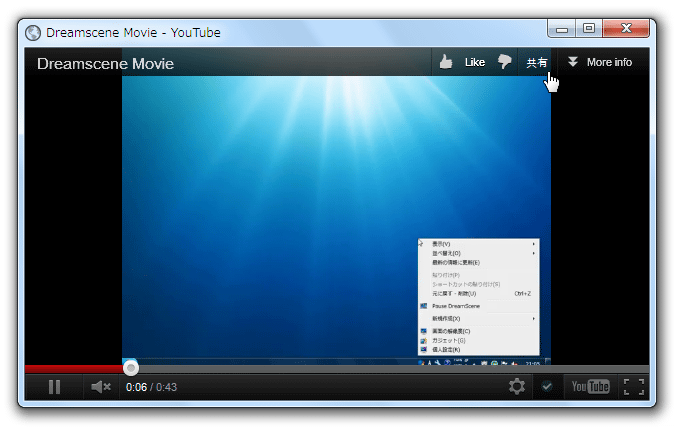Click the More info text
This screenshot has height=430, width=679.
point(609,62)
